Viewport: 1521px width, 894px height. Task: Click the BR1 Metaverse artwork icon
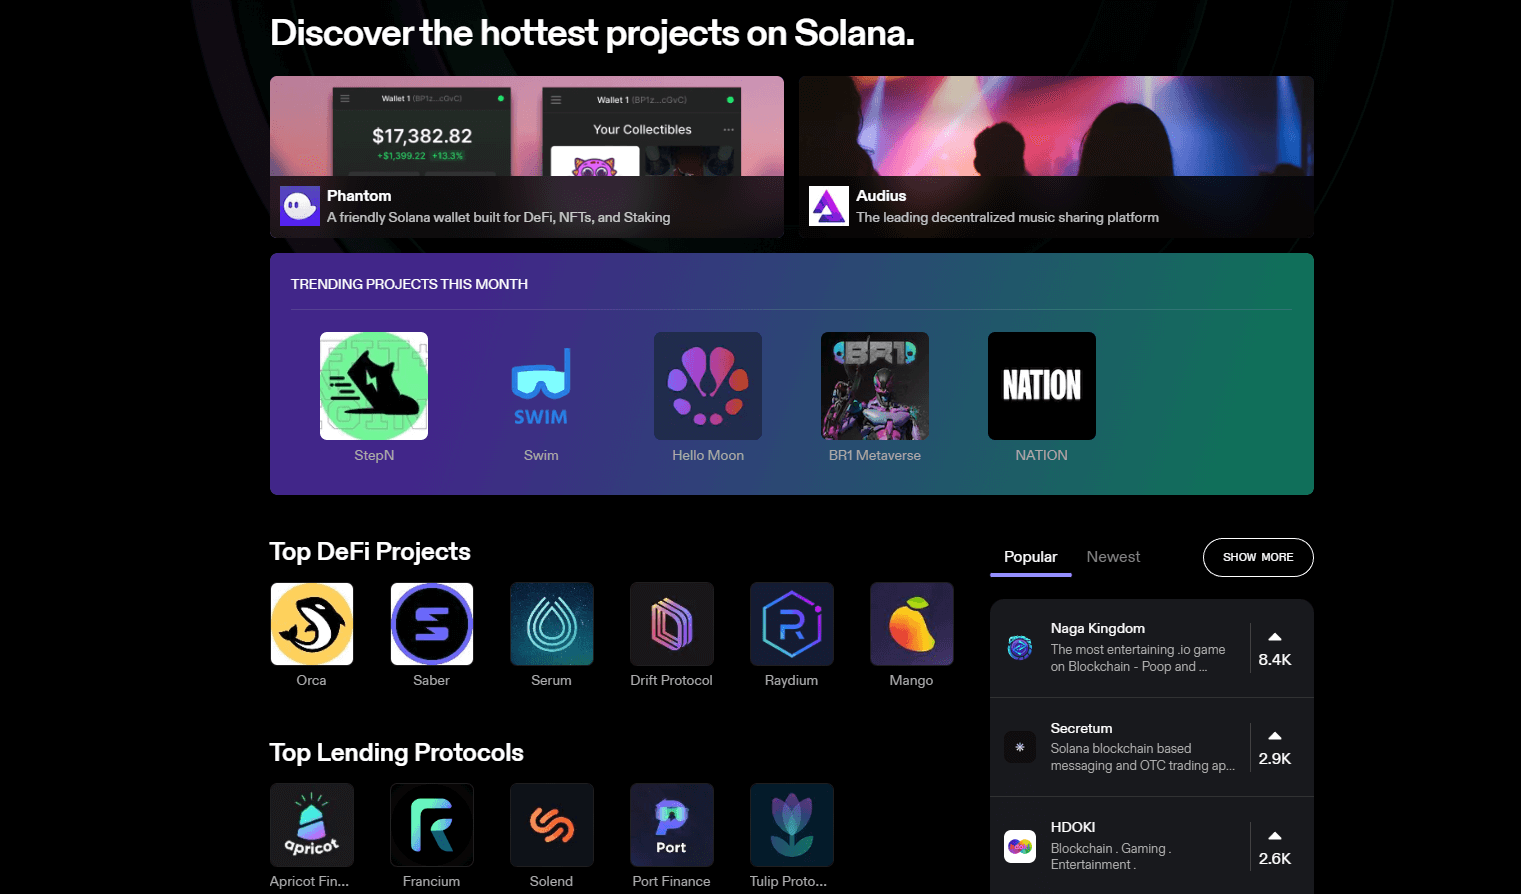[x=875, y=386]
